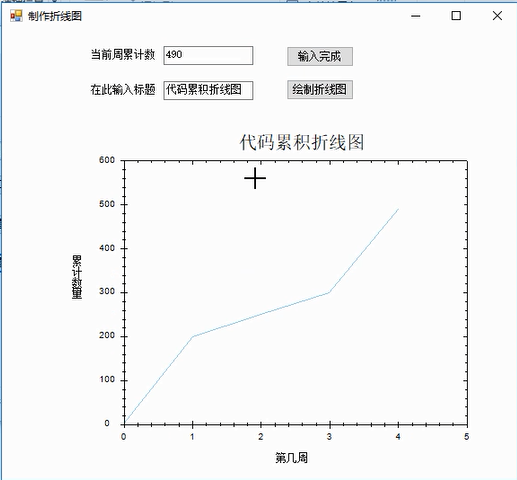The width and height of the screenshot is (517, 480).
Task: Click the Y-axis value 600
Action: [107, 160]
